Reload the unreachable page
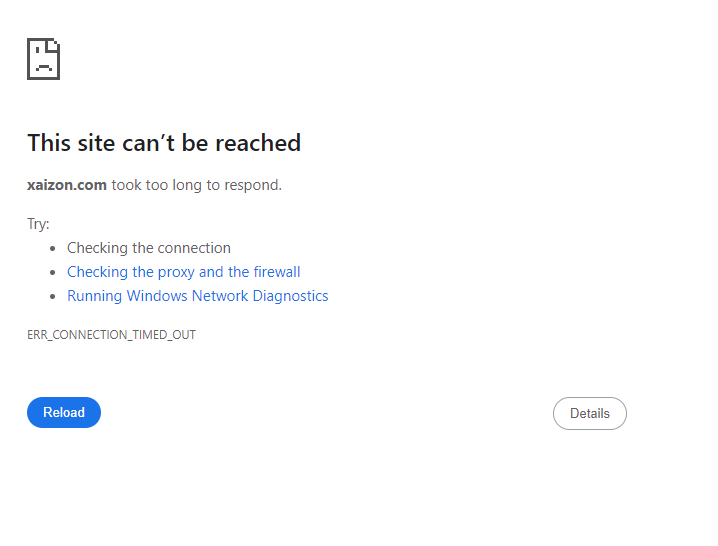The height and width of the screenshot is (546, 718). point(64,412)
